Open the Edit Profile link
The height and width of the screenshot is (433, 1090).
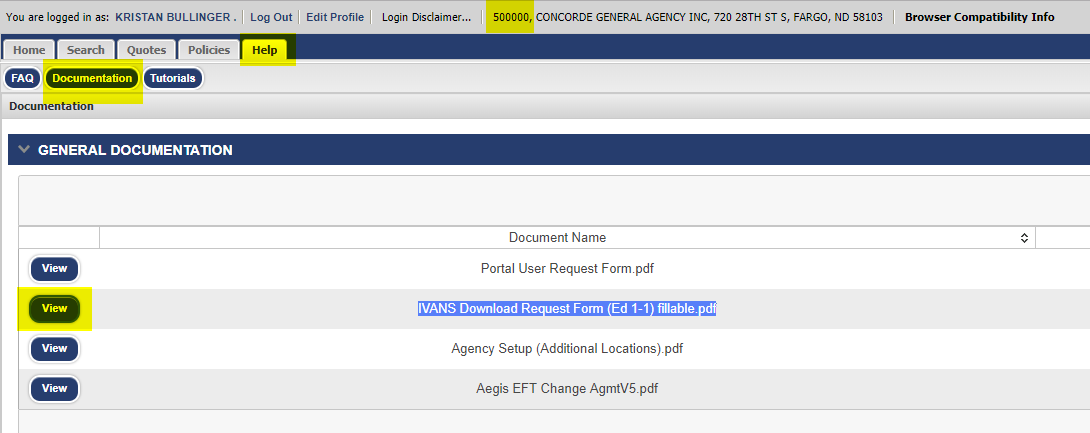coord(335,17)
